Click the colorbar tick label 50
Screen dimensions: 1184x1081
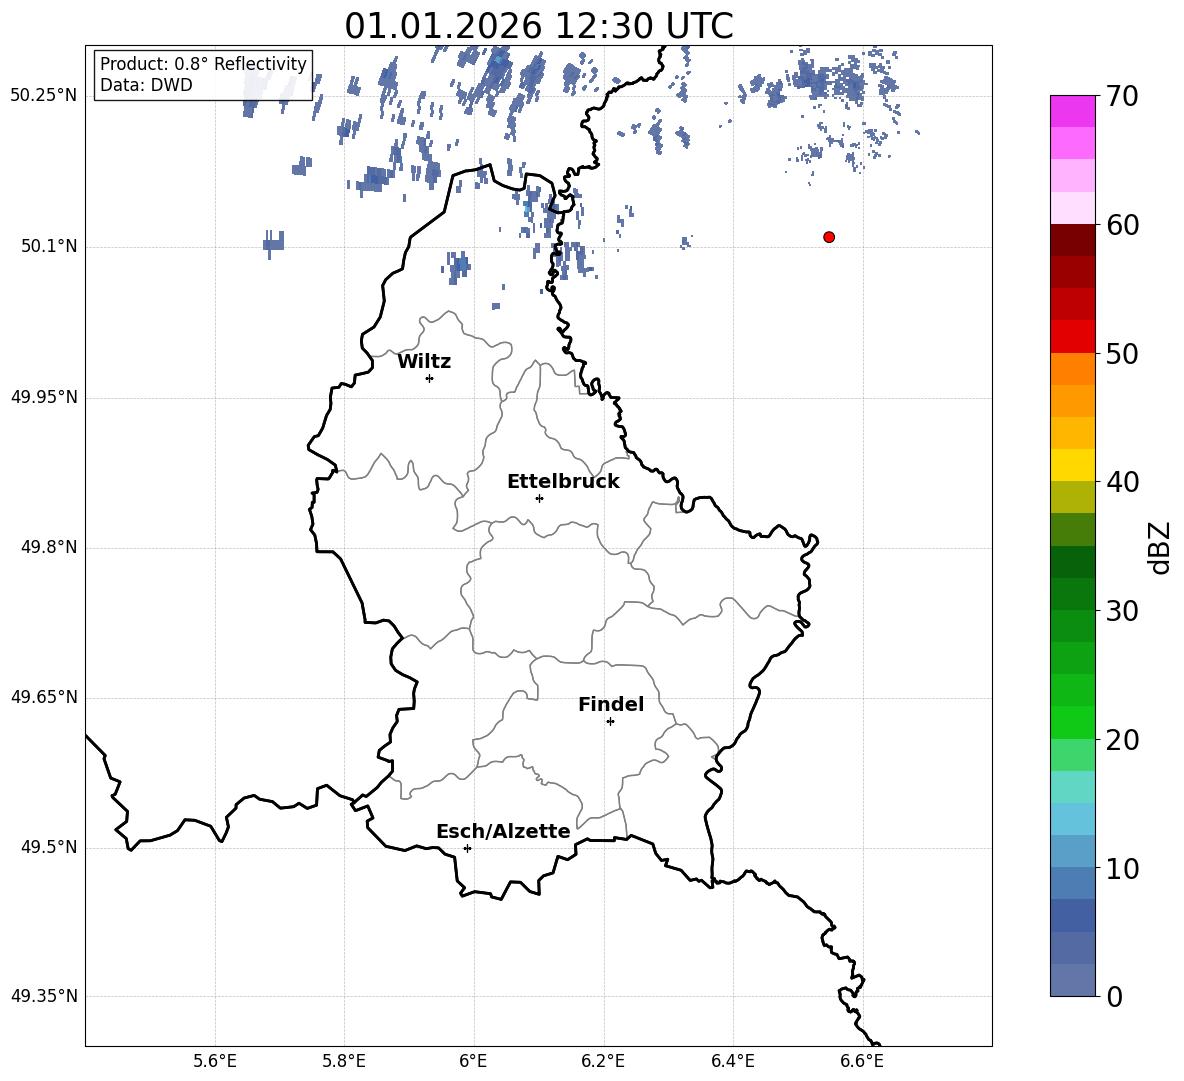pyautogui.click(x=1122, y=353)
